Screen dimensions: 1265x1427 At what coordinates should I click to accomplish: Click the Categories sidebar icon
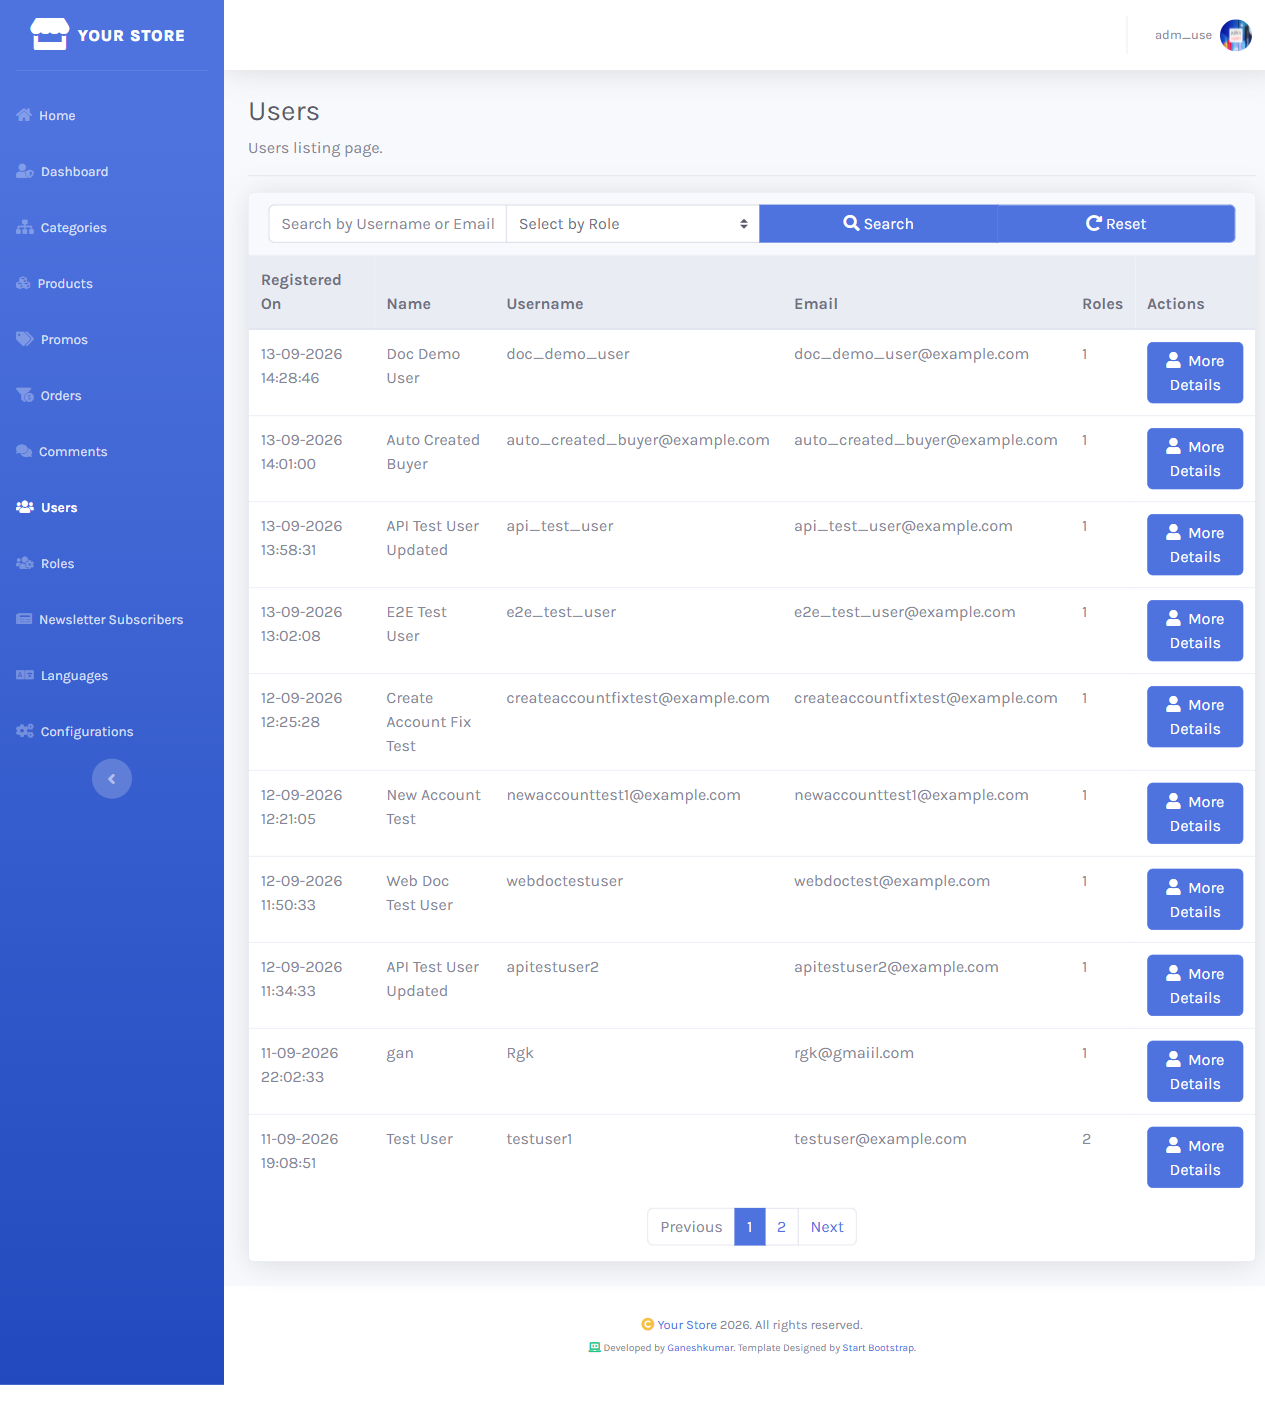pyautogui.click(x=25, y=227)
